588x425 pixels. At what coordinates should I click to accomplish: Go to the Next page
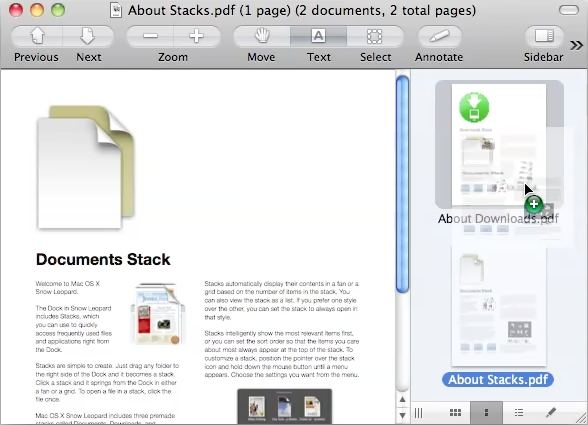(88, 36)
